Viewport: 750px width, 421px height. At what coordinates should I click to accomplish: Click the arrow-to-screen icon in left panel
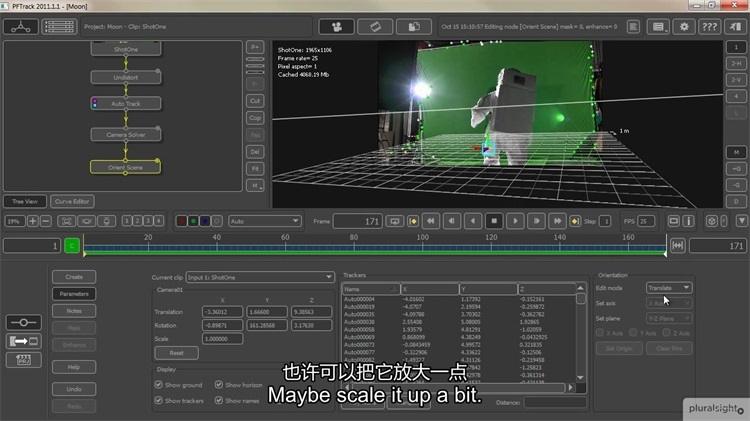(23, 341)
